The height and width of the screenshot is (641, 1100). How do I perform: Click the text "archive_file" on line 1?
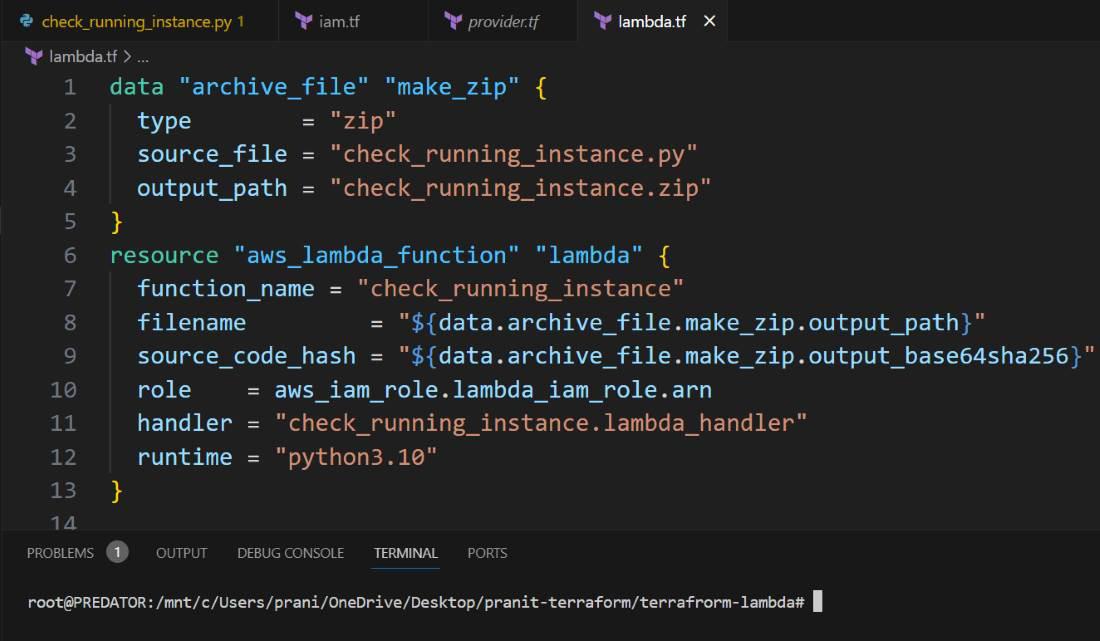point(273,87)
